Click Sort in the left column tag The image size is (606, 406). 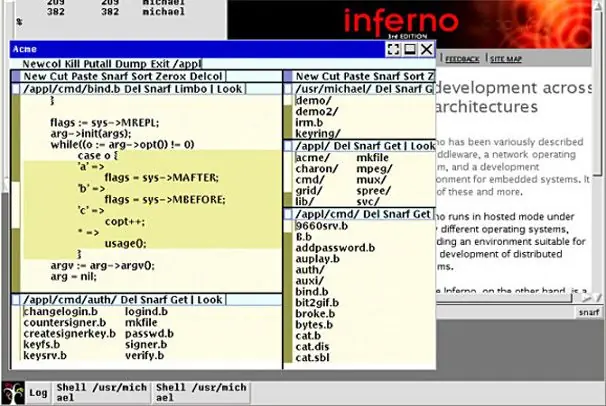(x=141, y=76)
